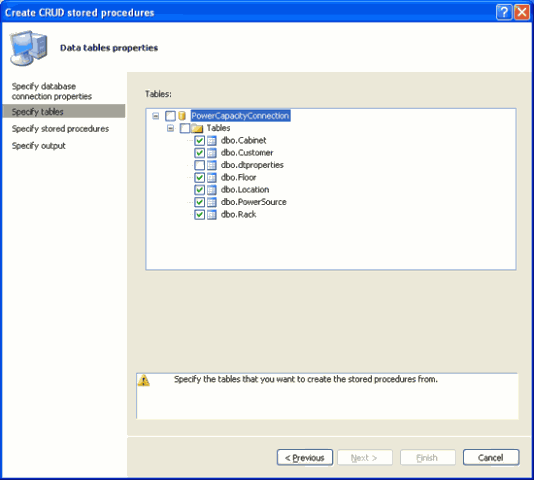Close the Create CRUD stored procedures dialog
Image resolution: width=534 pixels, height=480 pixels.
point(522,12)
